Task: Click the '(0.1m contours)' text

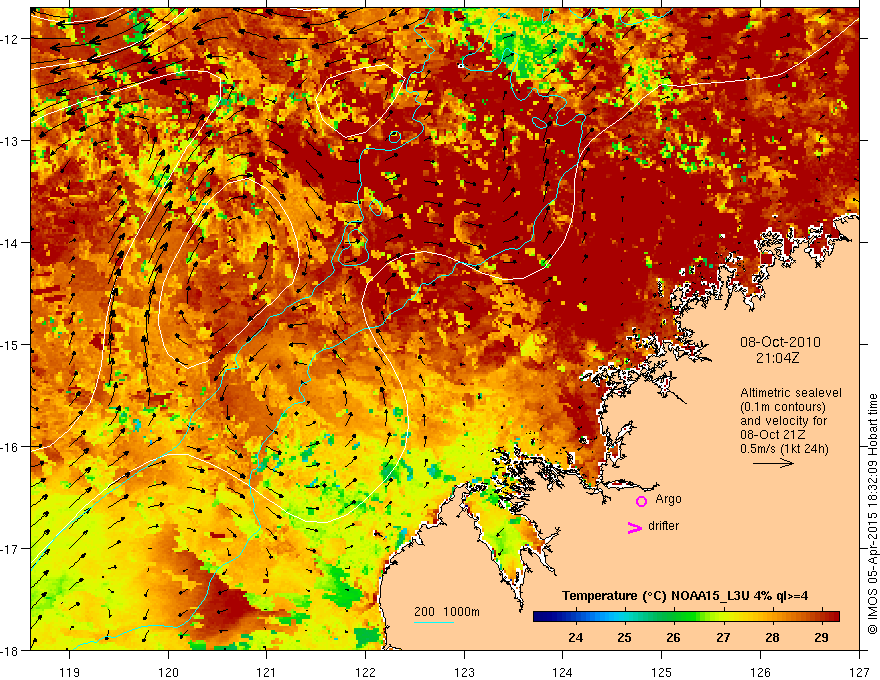Action: click(783, 407)
